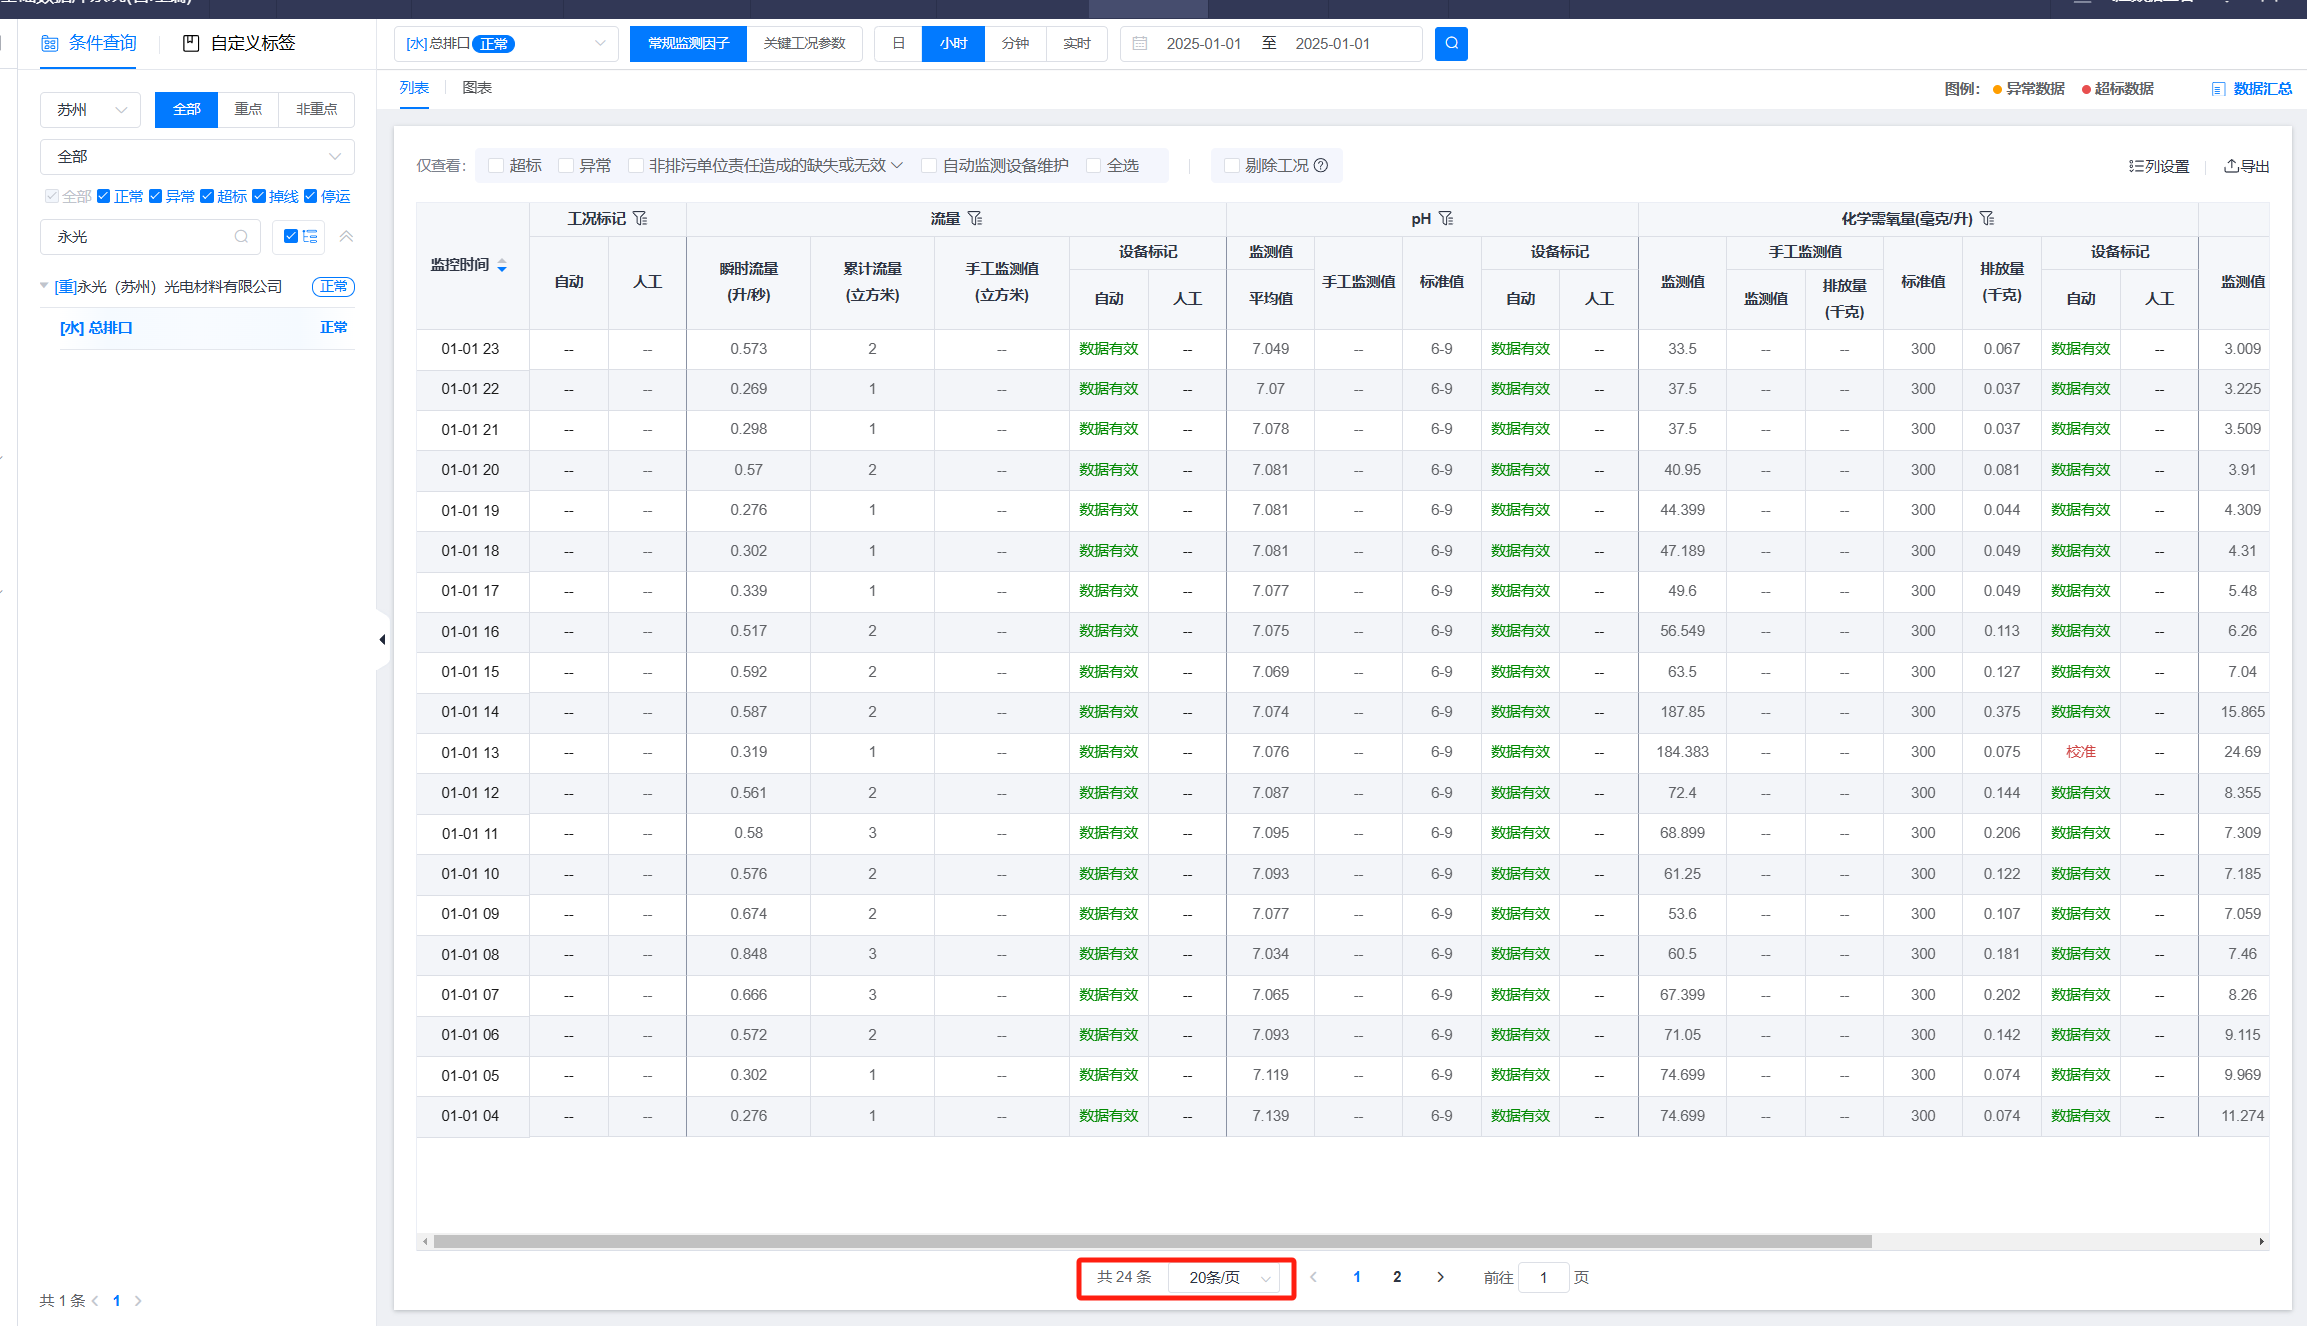Click filter icon beside 化学需氧量 header
The image size is (2307, 1326).
click(1987, 218)
